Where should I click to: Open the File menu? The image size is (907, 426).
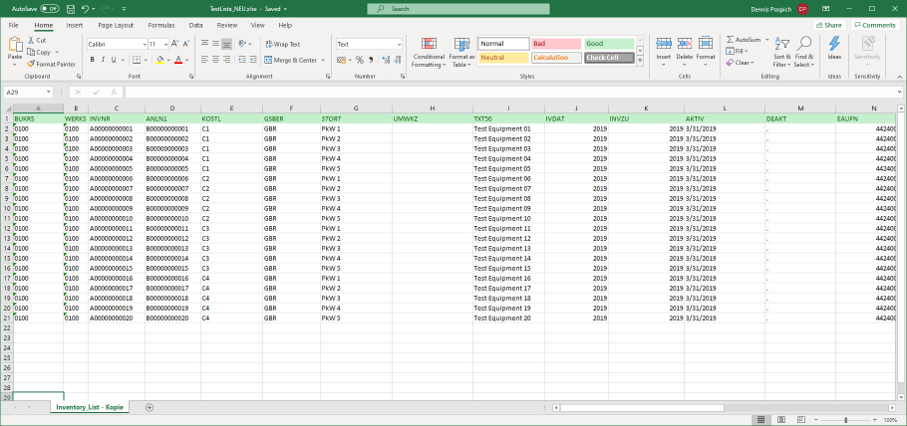click(13, 25)
